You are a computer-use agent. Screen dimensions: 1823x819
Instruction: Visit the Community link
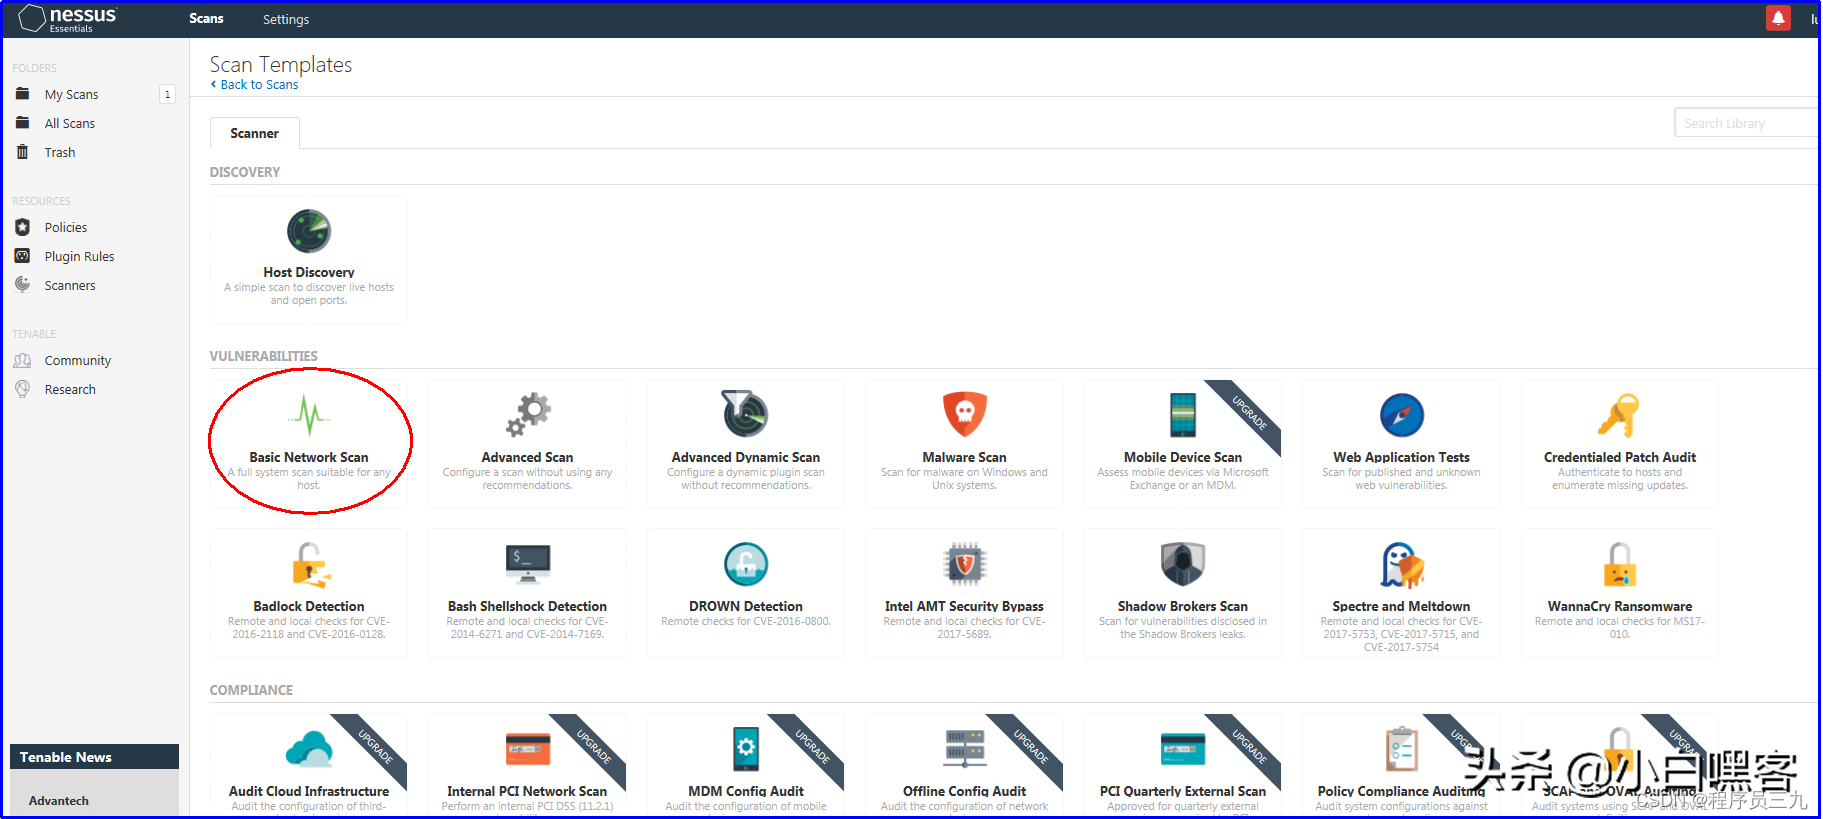point(78,360)
